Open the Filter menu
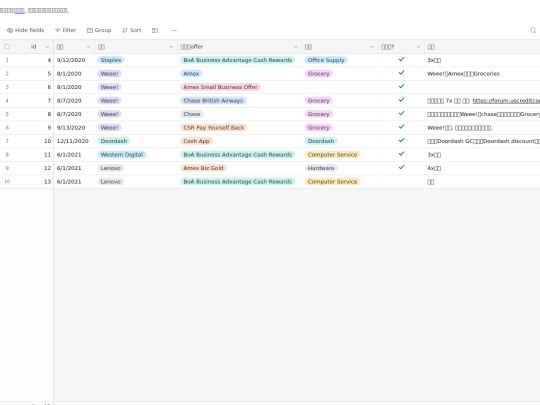The height and width of the screenshot is (405, 540). click(x=65, y=30)
